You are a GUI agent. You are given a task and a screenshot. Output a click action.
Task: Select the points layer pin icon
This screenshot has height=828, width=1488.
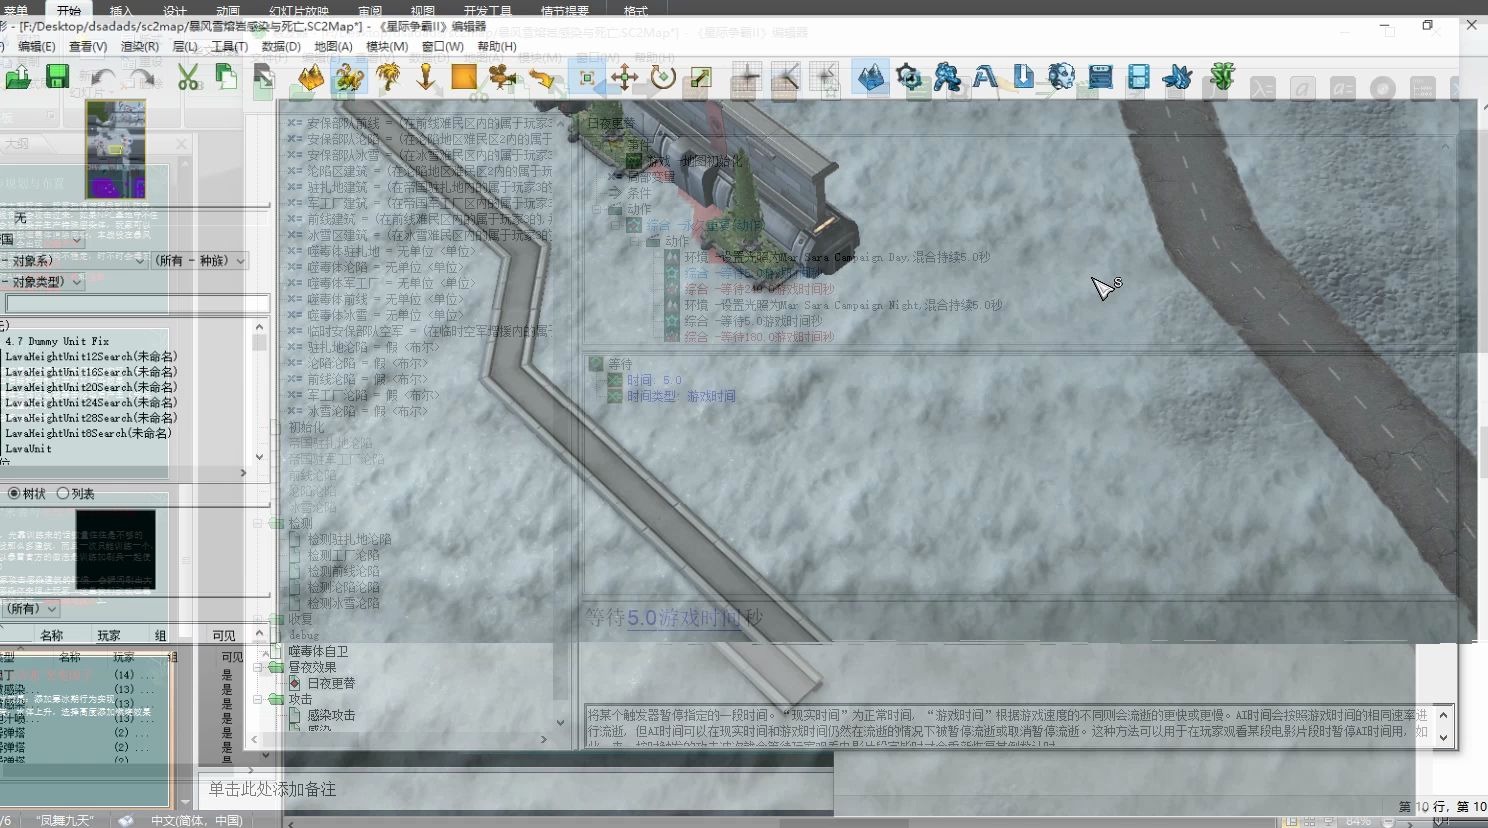(426, 77)
